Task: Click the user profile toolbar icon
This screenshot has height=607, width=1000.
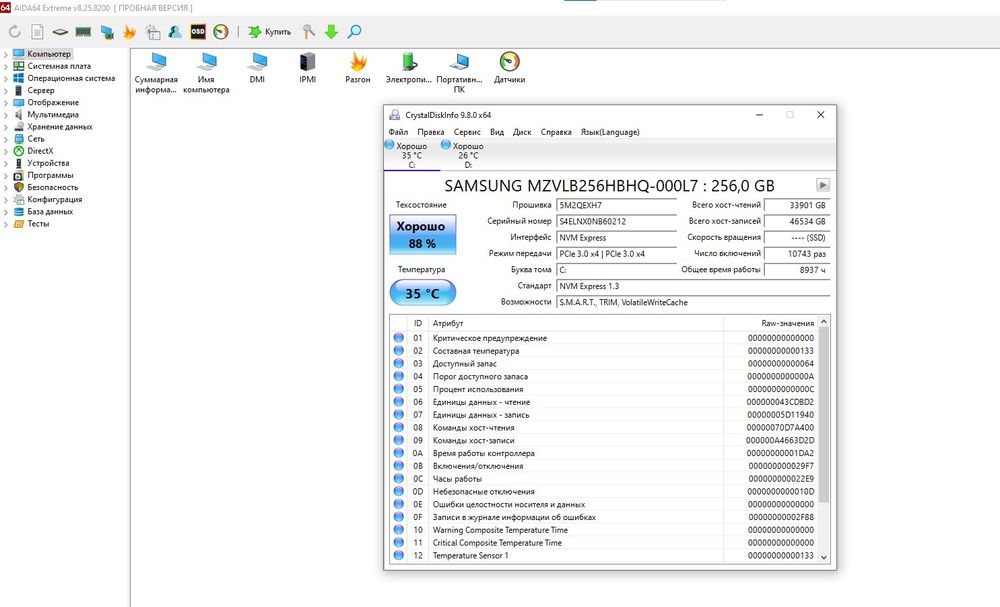Action: (175, 31)
